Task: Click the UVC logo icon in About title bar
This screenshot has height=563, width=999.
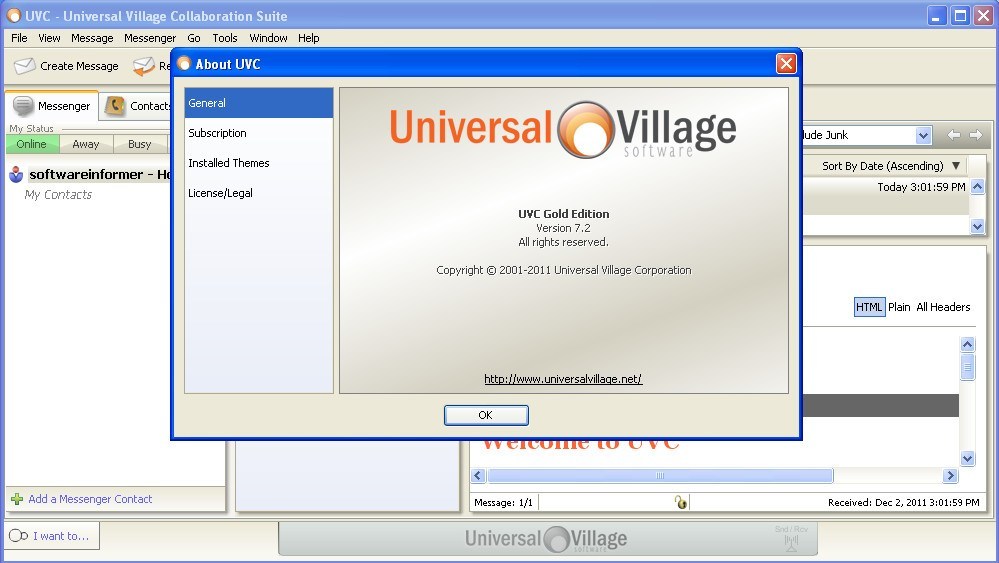Action: pyautogui.click(x=184, y=64)
